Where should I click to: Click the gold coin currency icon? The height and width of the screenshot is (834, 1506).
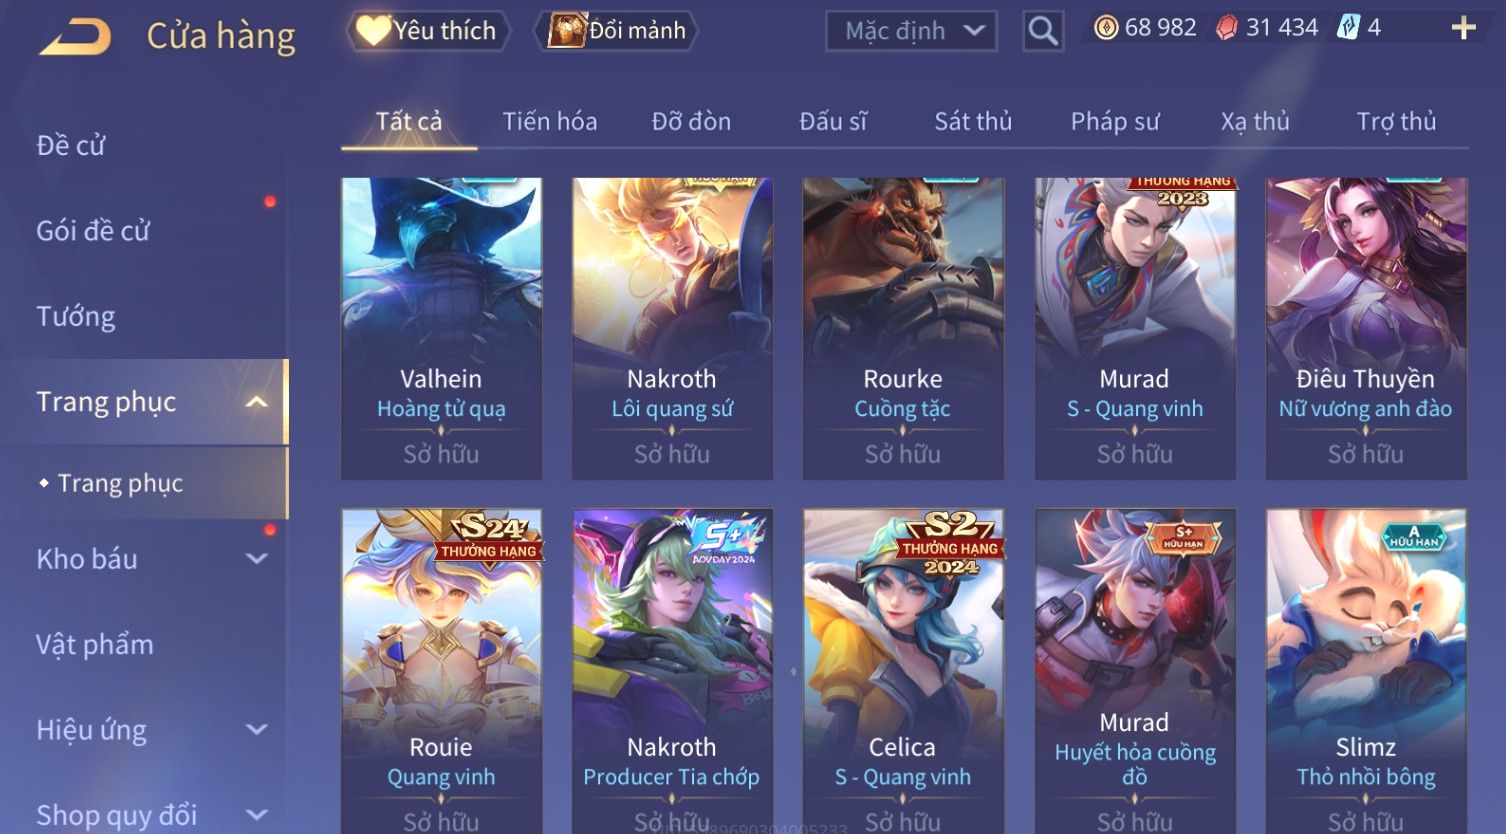point(1106,28)
